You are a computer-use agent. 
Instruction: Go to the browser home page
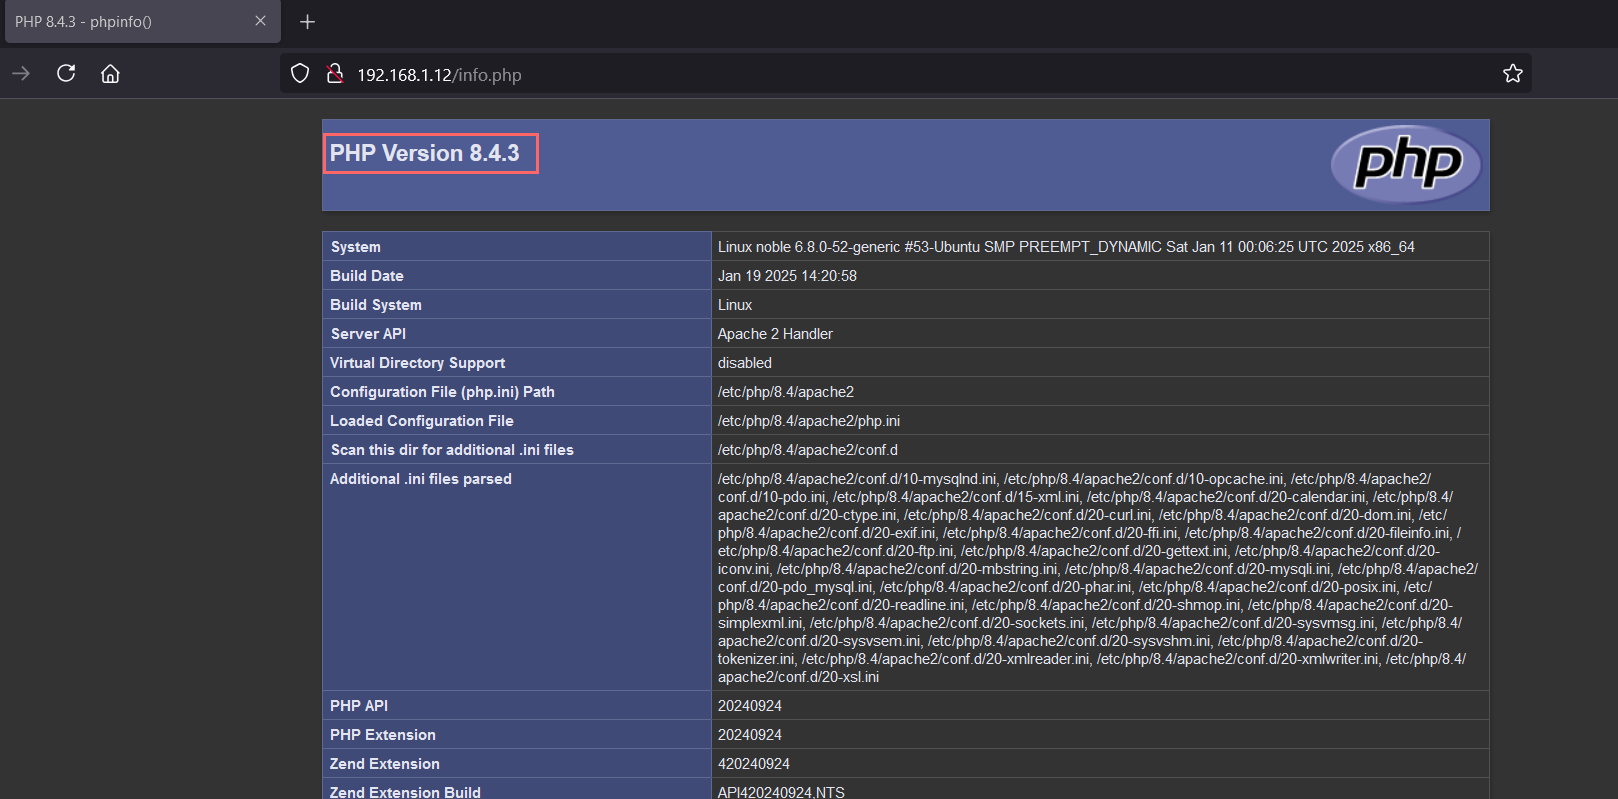(110, 74)
